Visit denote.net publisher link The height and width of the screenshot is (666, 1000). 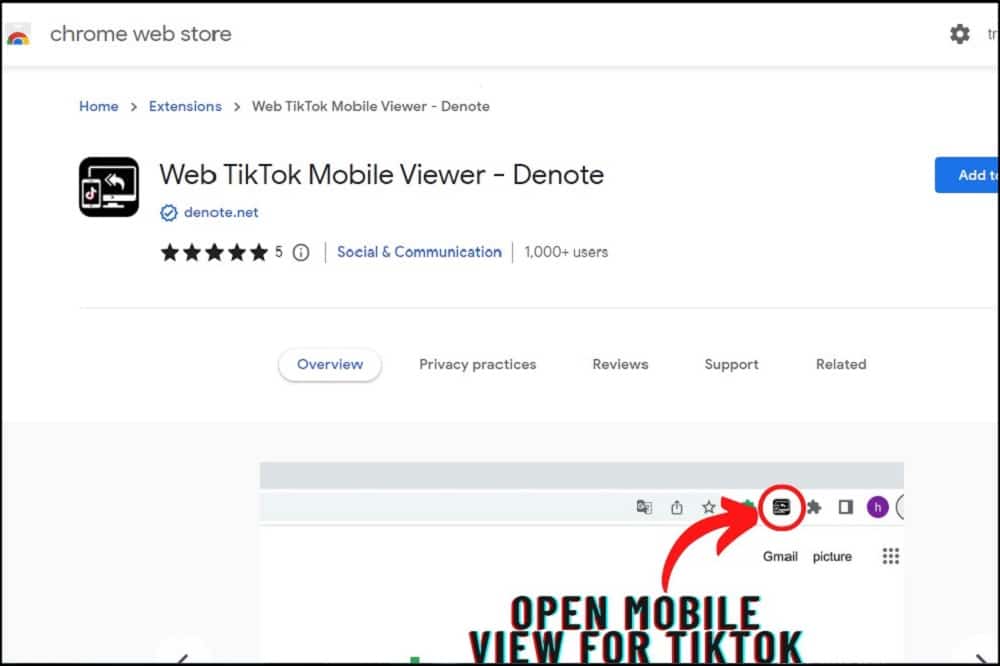pos(221,212)
